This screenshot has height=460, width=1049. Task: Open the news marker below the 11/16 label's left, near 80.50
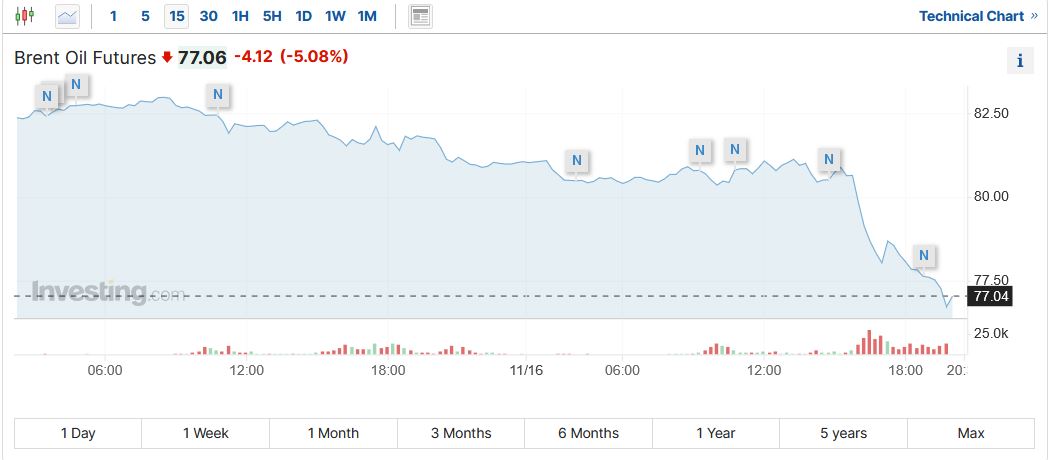click(x=576, y=160)
